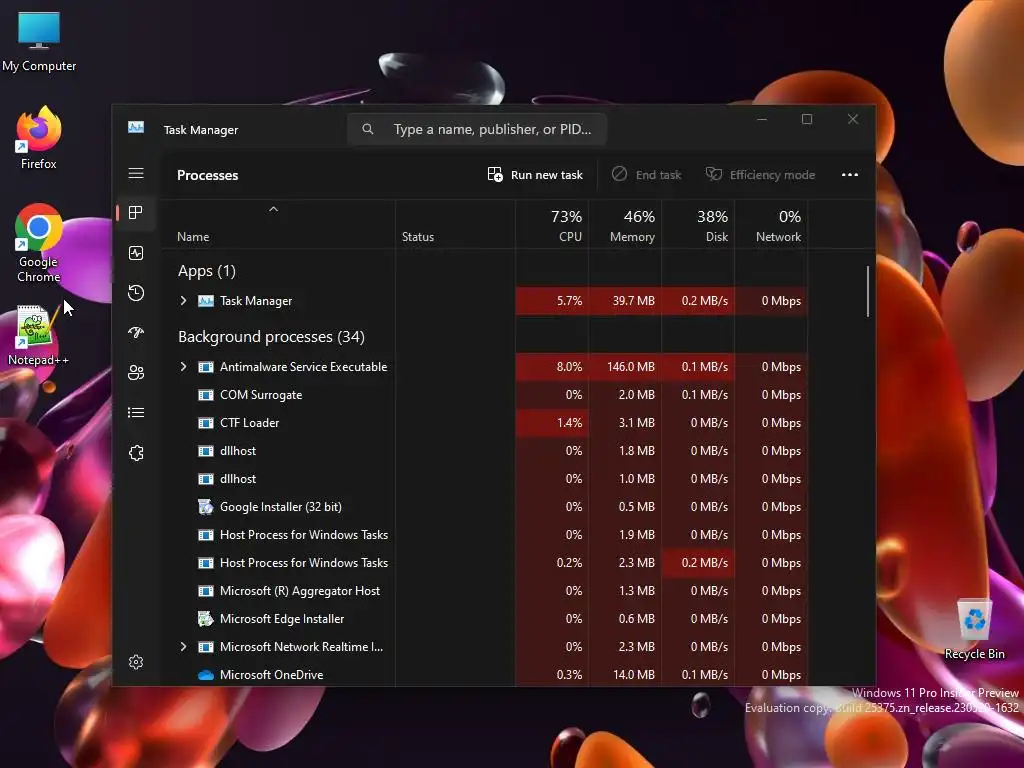
Task: Open the Performance sidebar icon
Action: click(x=136, y=253)
